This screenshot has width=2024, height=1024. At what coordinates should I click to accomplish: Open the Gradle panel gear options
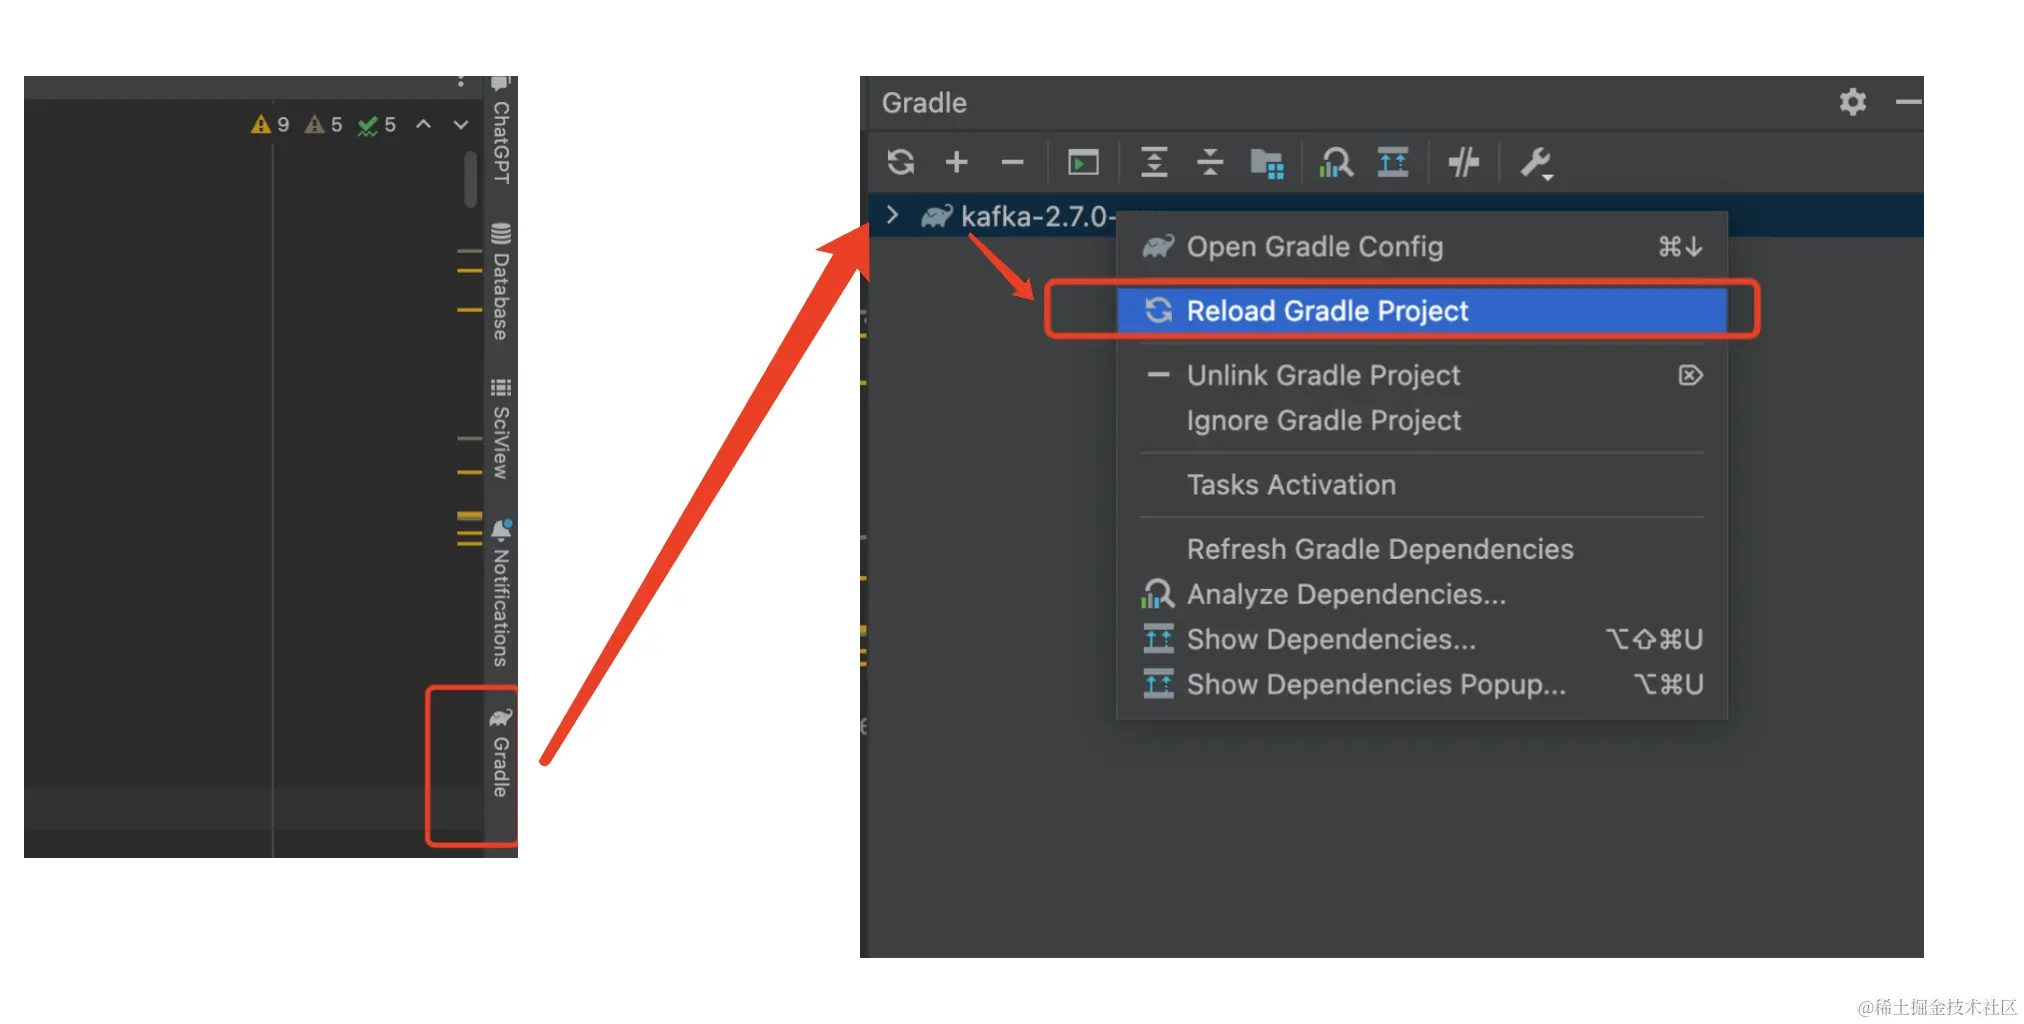(1853, 102)
